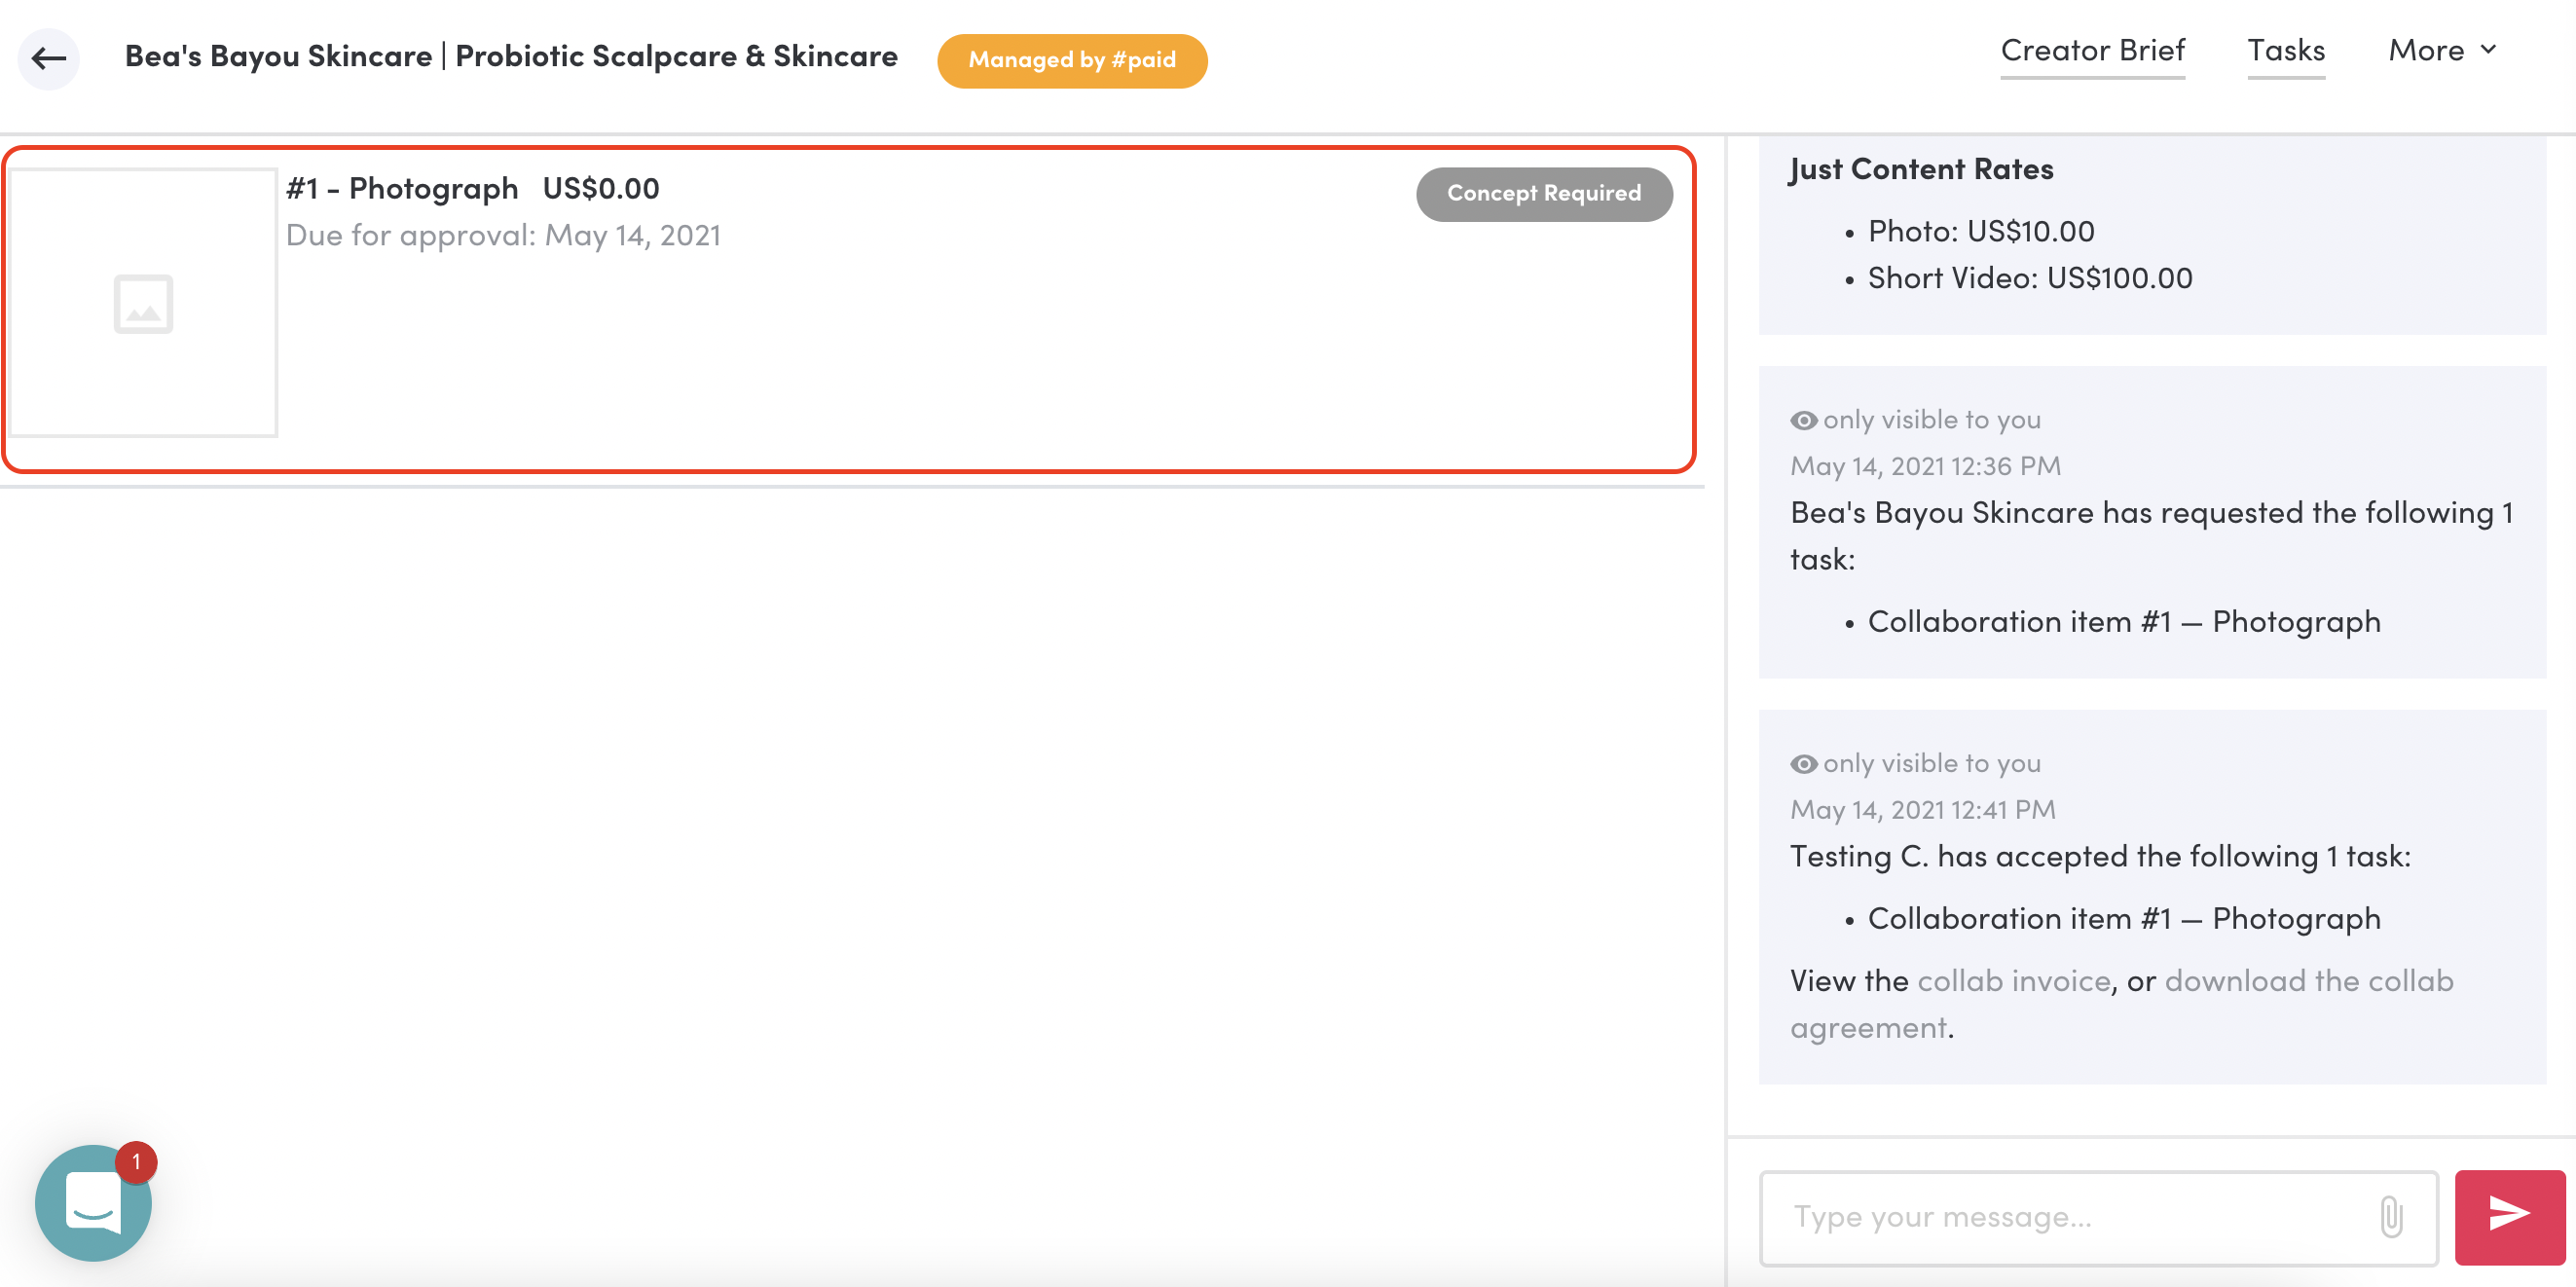Click Due for approval: May 14, 2021
This screenshot has height=1287, width=2576.
pyautogui.click(x=503, y=235)
